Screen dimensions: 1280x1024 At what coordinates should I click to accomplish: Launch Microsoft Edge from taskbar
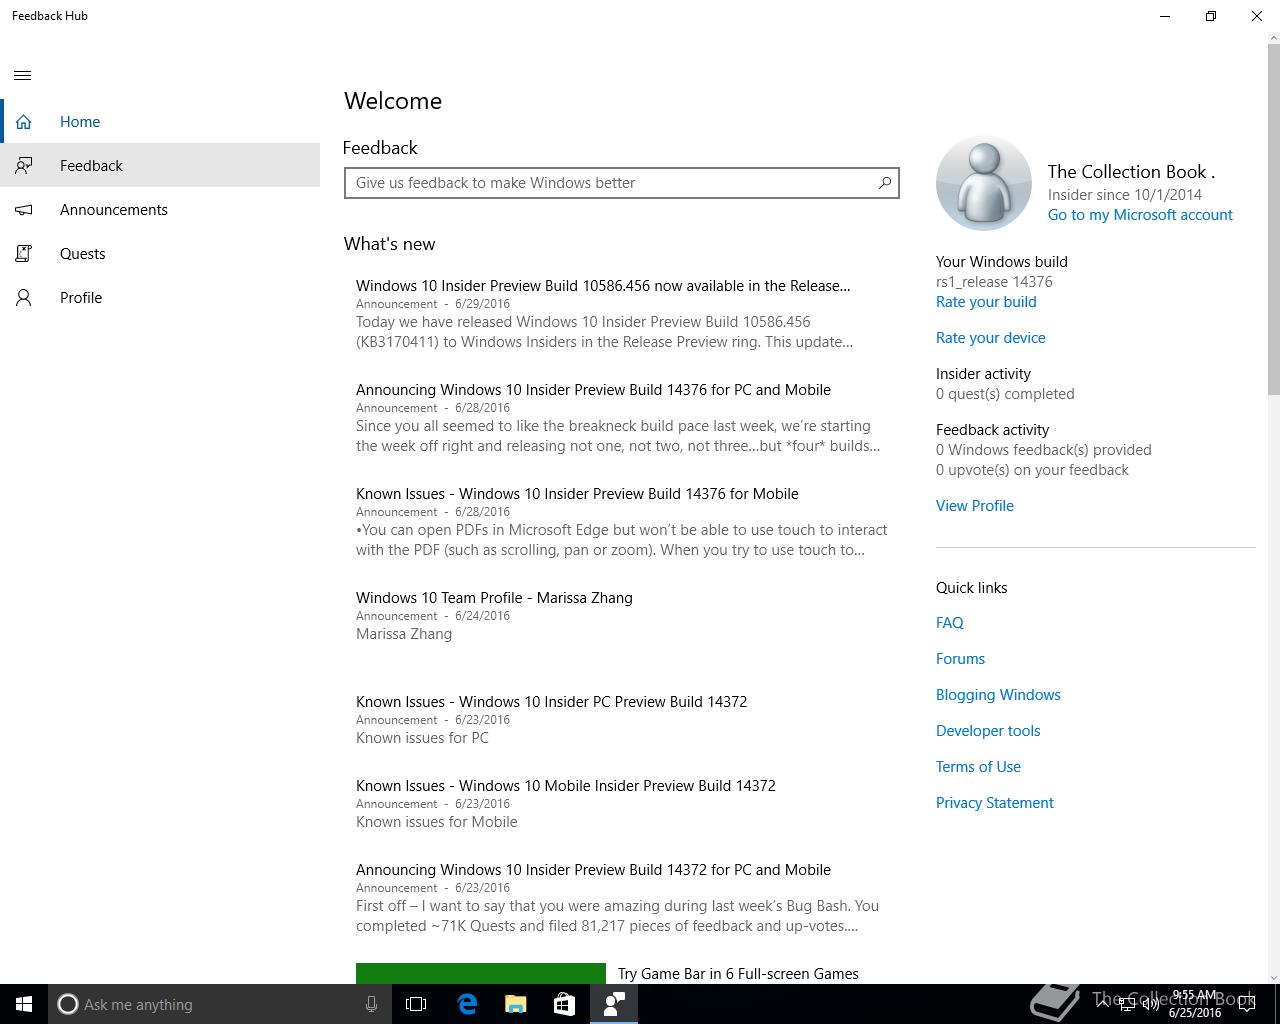point(467,1004)
